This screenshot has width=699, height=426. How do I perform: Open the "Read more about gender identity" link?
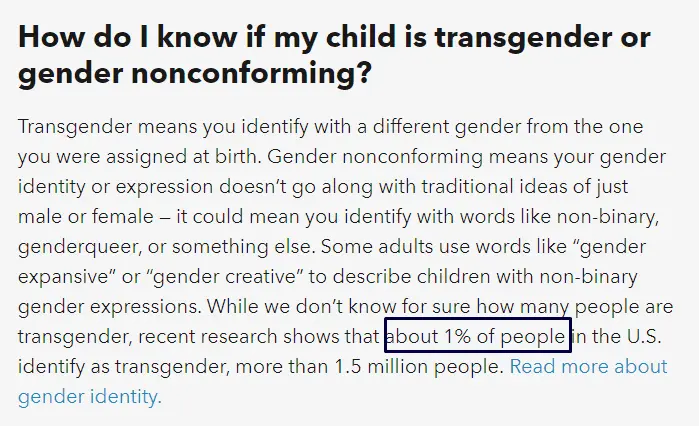coord(588,366)
